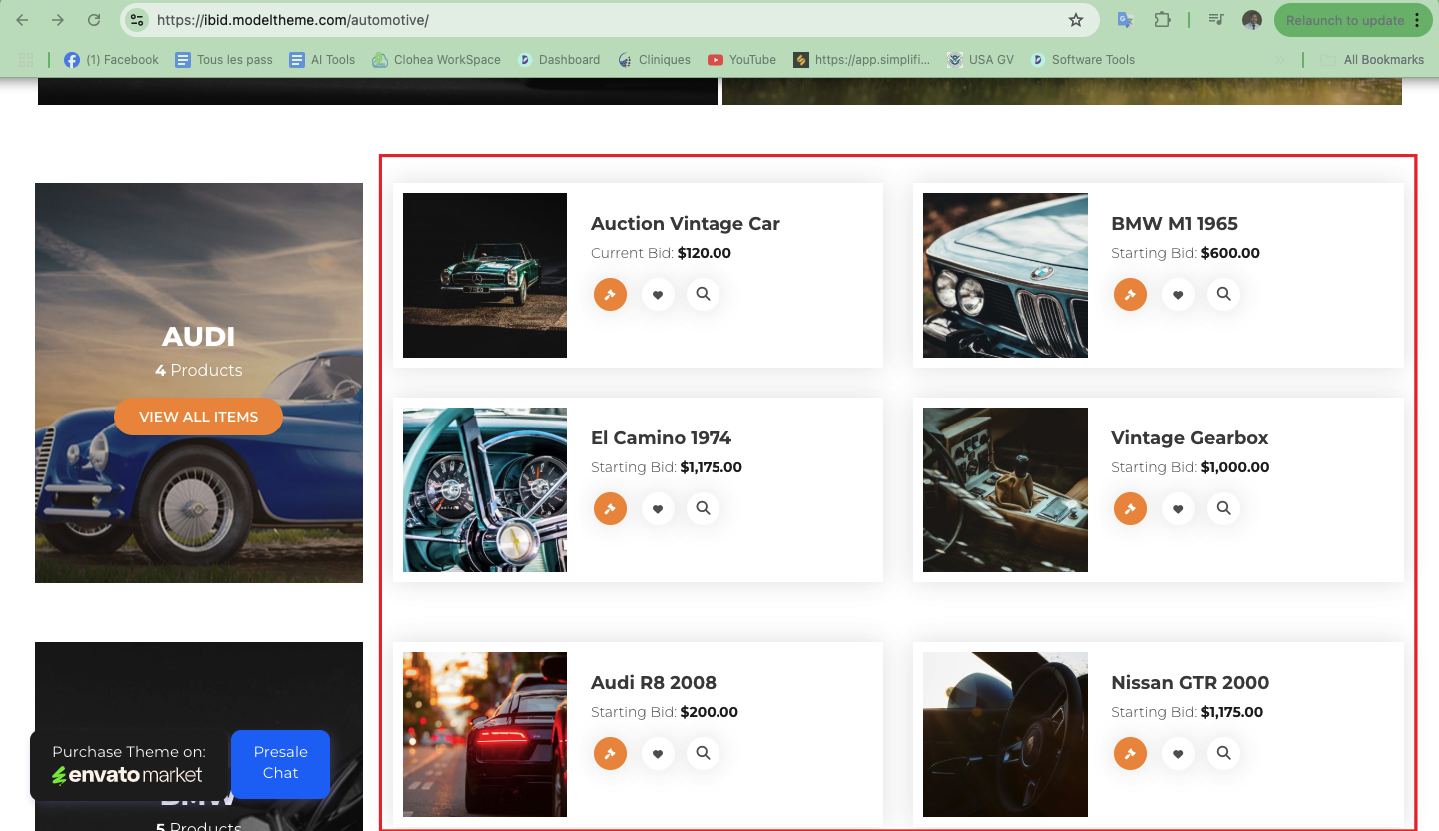
Task: Add Auction Vintage Car to wishlist
Action: coord(657,295)
